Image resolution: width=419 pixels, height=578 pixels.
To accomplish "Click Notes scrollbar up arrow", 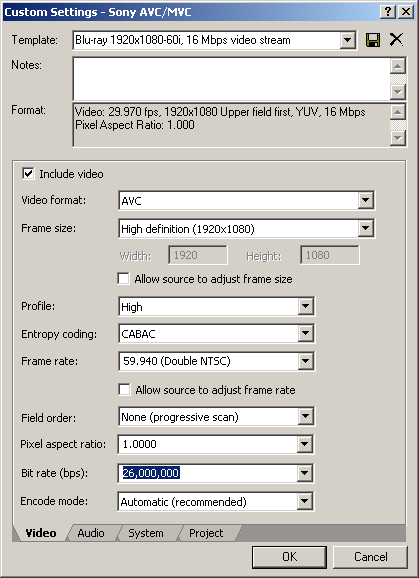I will point(398,66).
